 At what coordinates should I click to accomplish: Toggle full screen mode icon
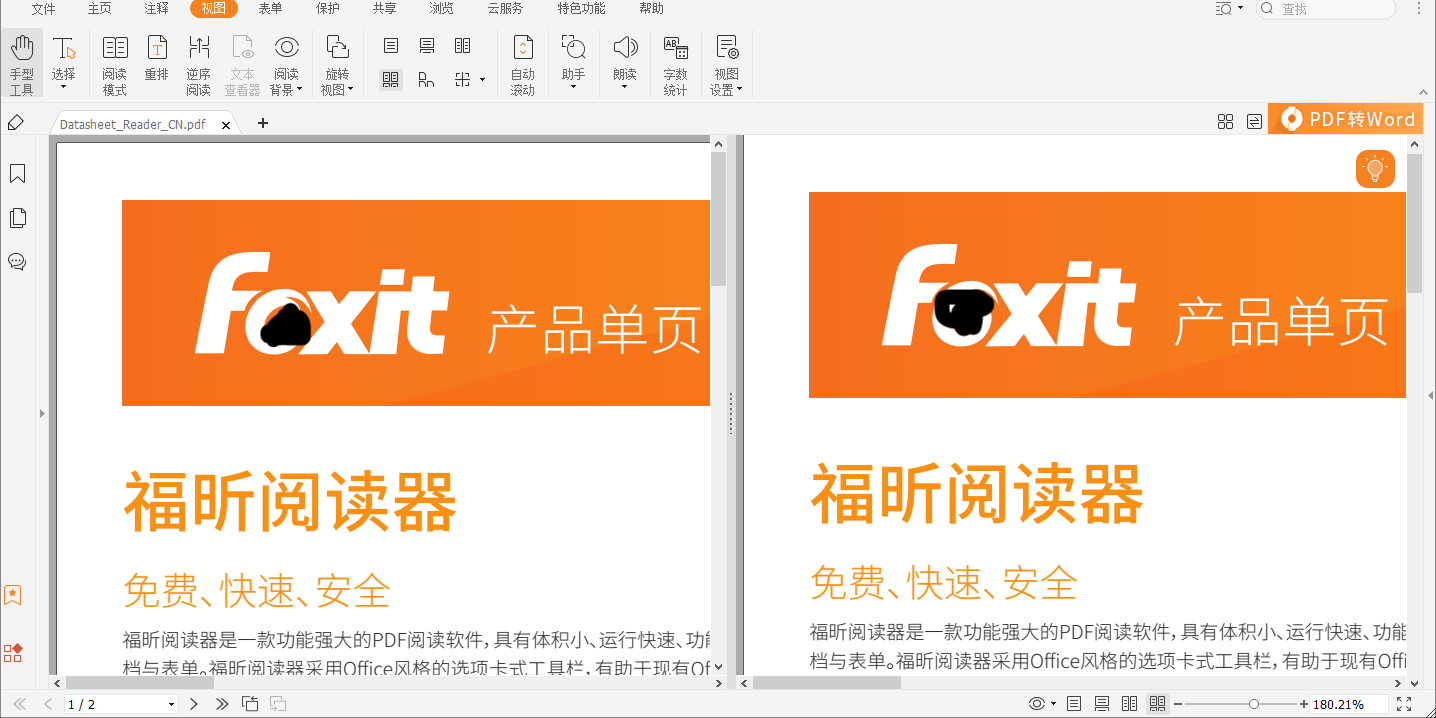(x=1404, y=704)
